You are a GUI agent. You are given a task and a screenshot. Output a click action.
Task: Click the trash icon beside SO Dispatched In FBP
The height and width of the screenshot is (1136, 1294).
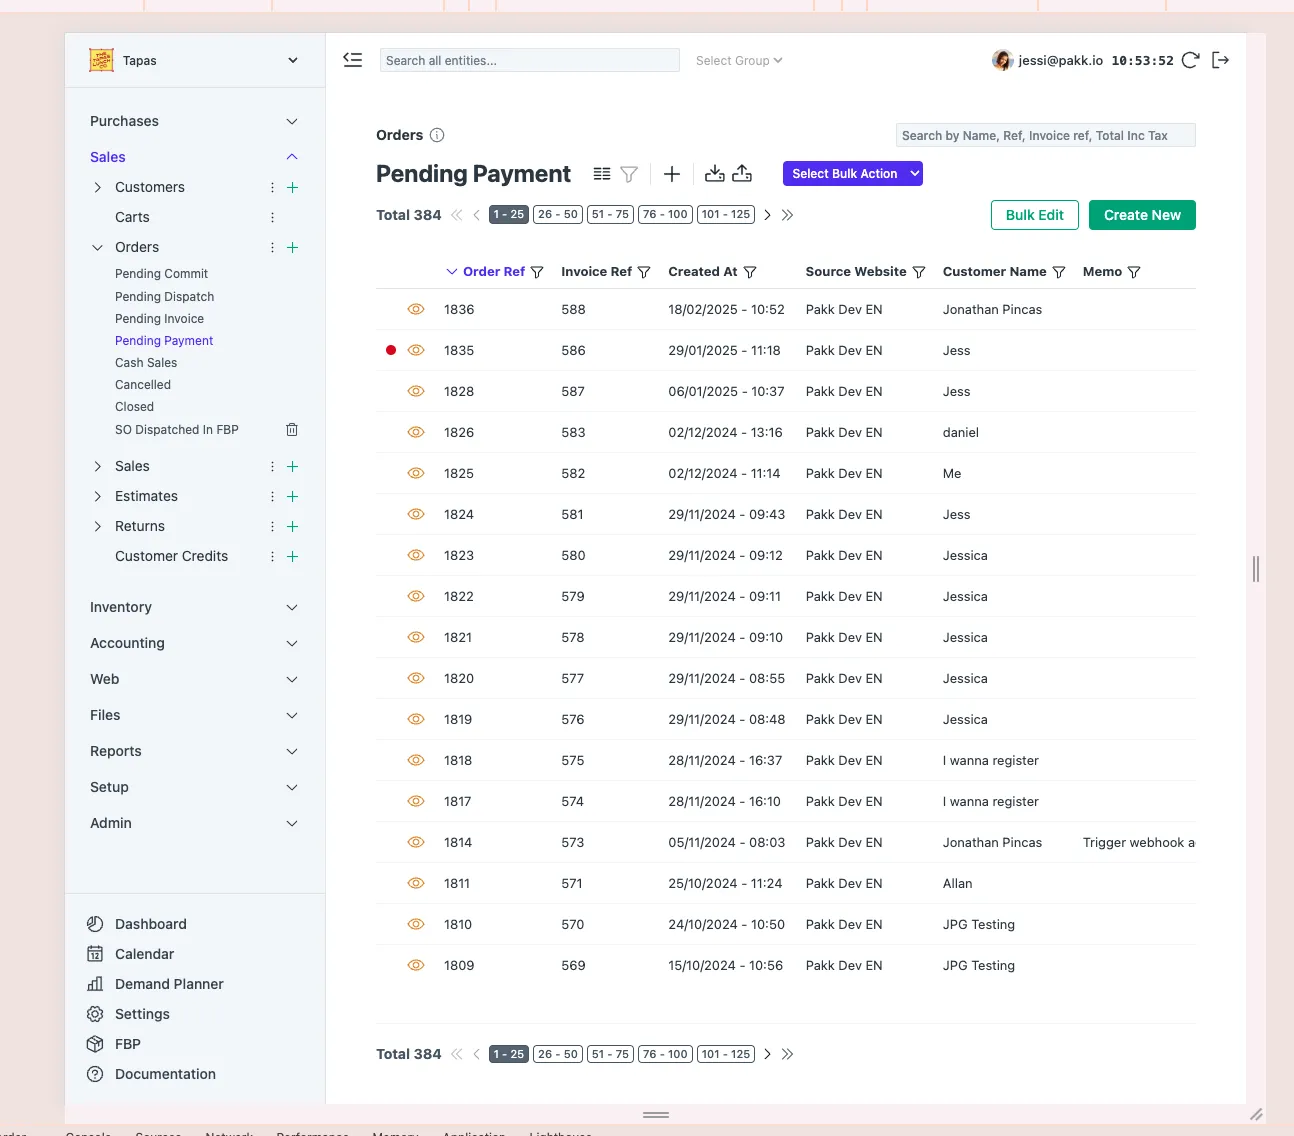pyautogui.click(x=292, y=429)
